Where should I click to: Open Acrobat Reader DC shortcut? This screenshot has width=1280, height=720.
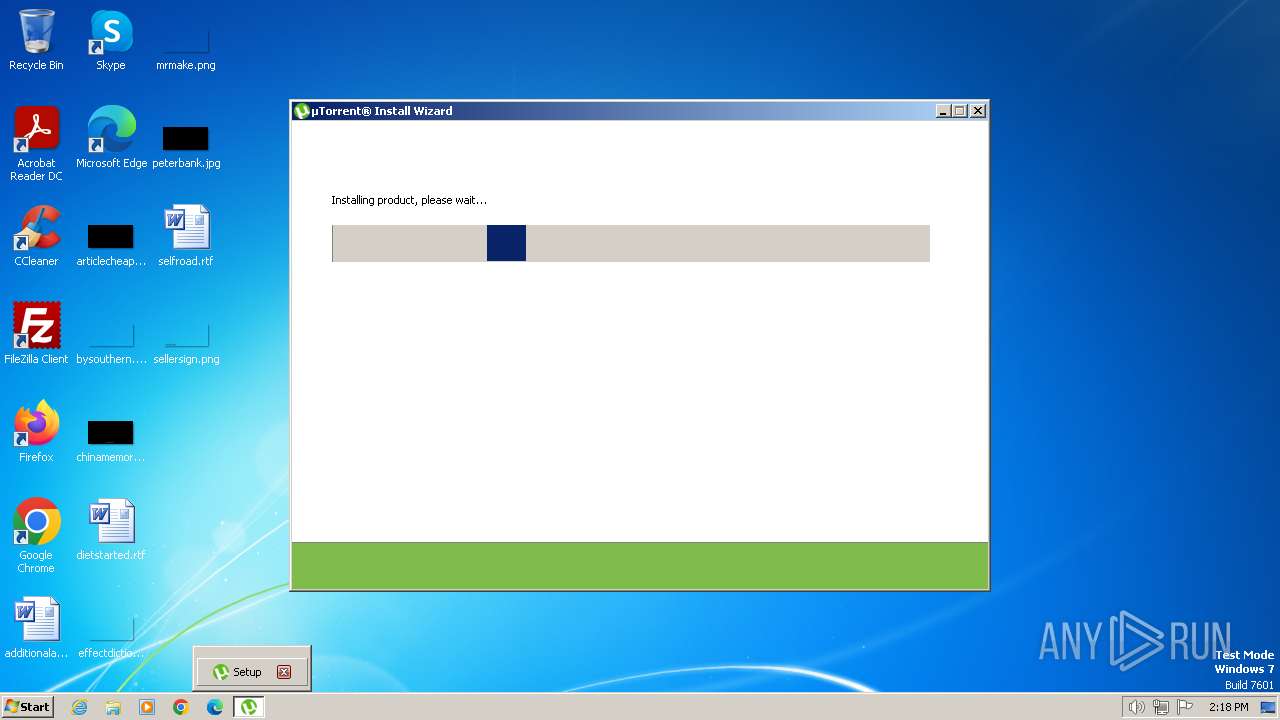[36, 144]
